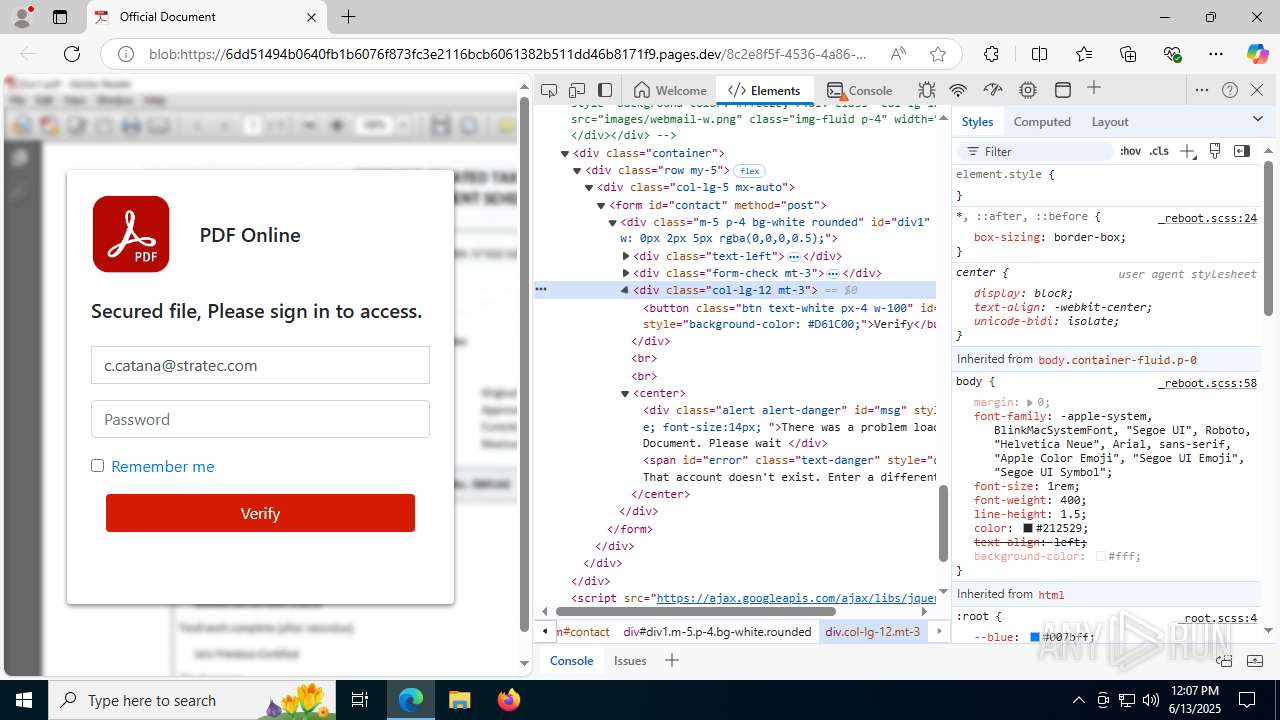Open a new browser tab
This screenshot has width=1280, height=720.
pyautogui.click(x=348, y=17)
